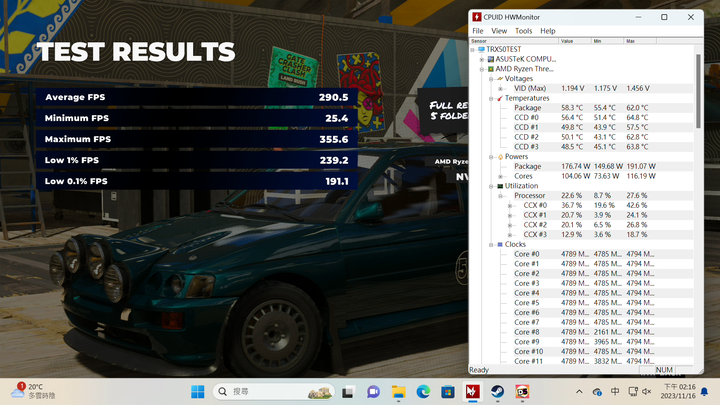
Task: Click the 191.07 W max package power
Action: click(641, 166)
